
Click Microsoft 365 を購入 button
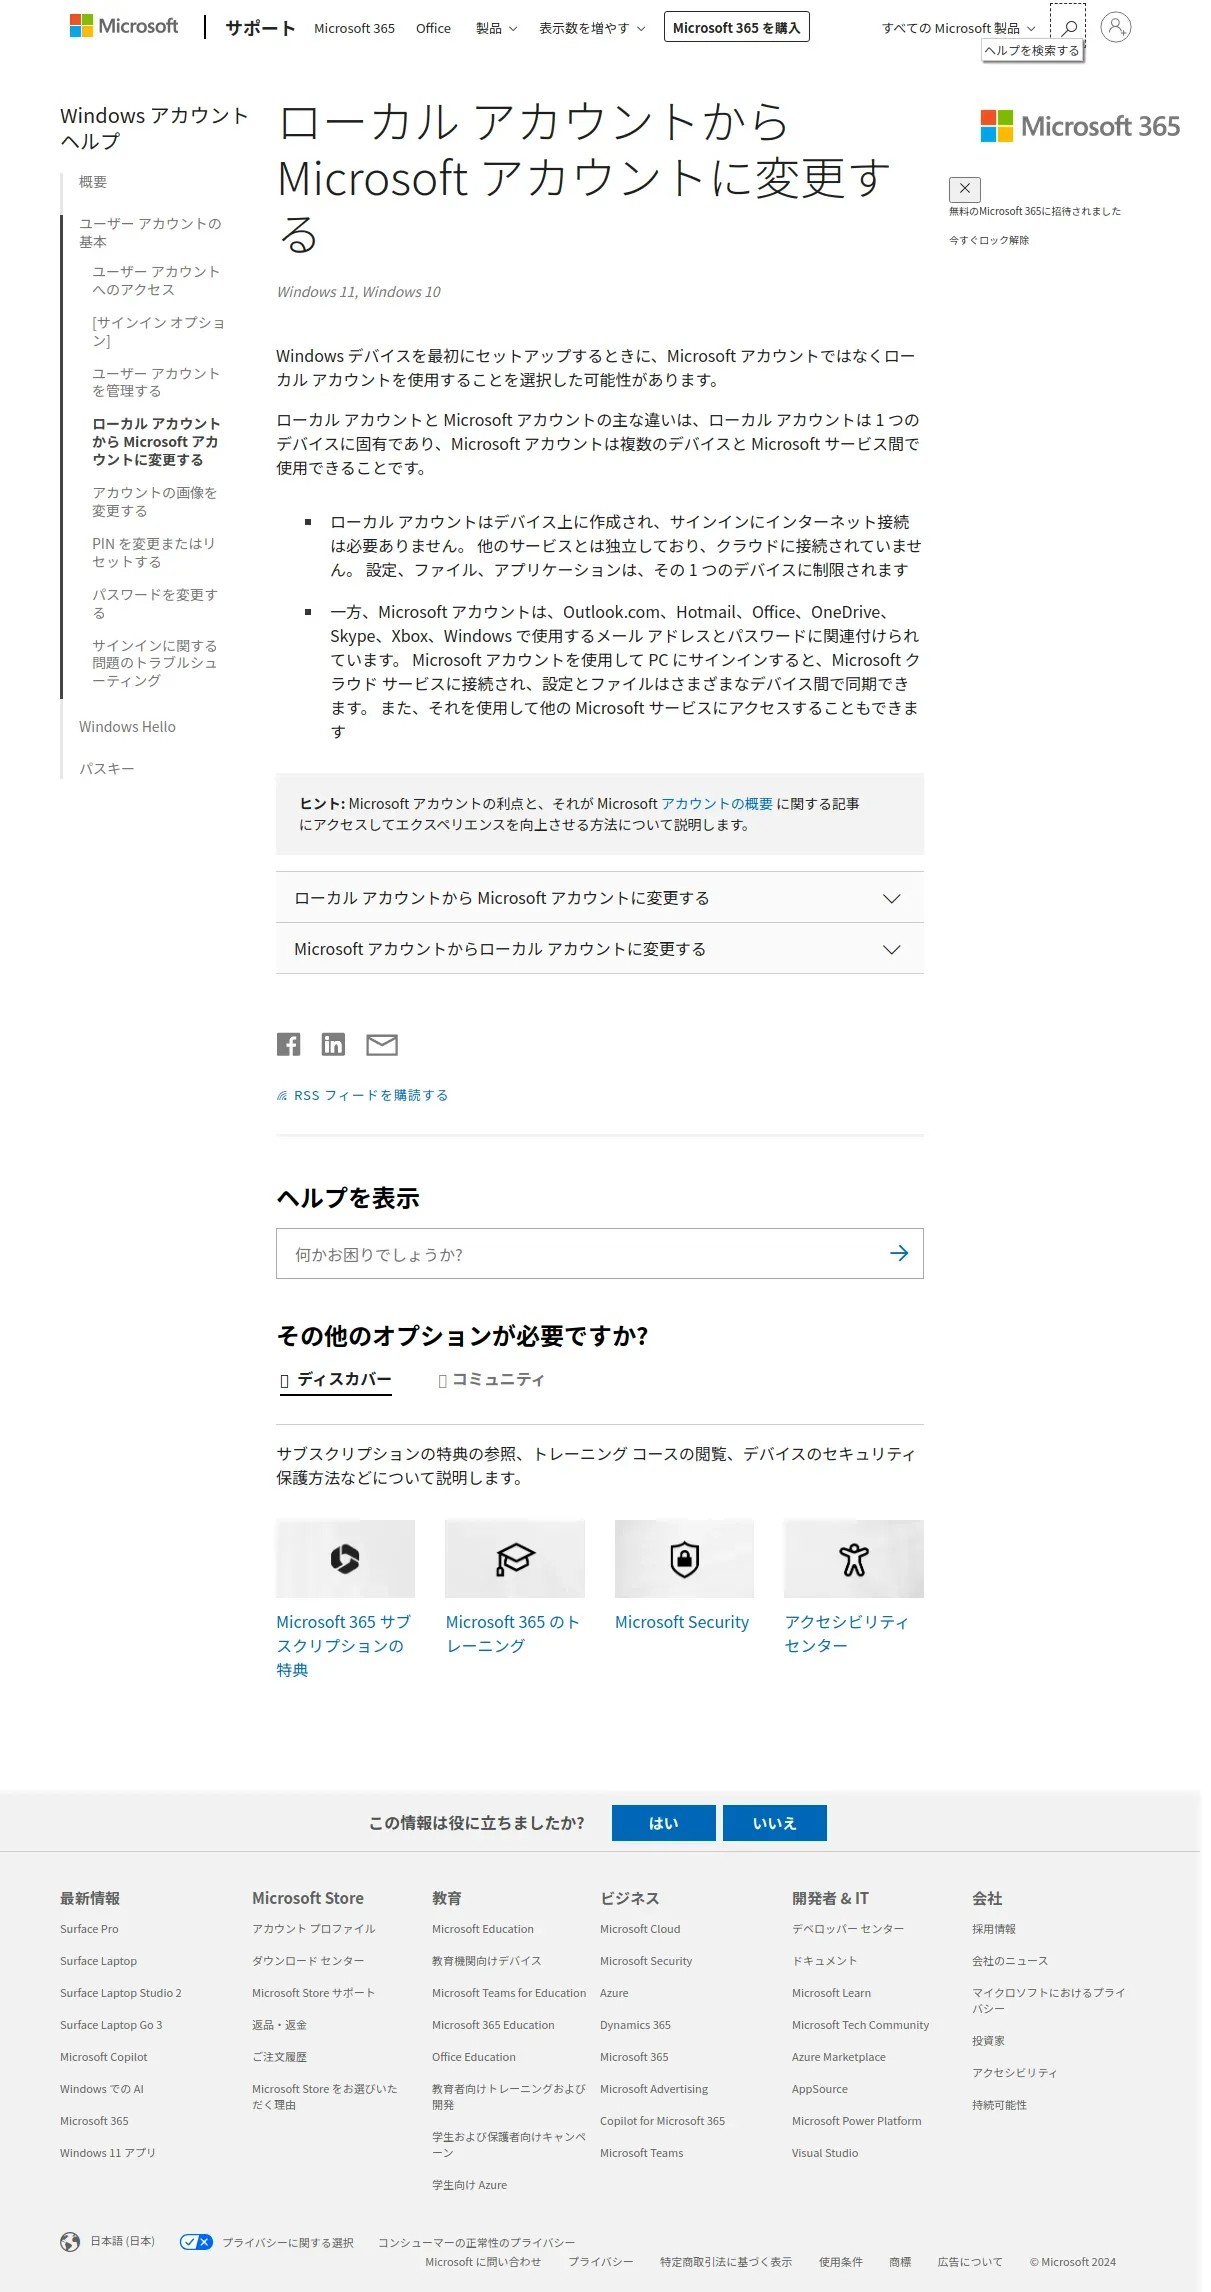click(736, 27)
